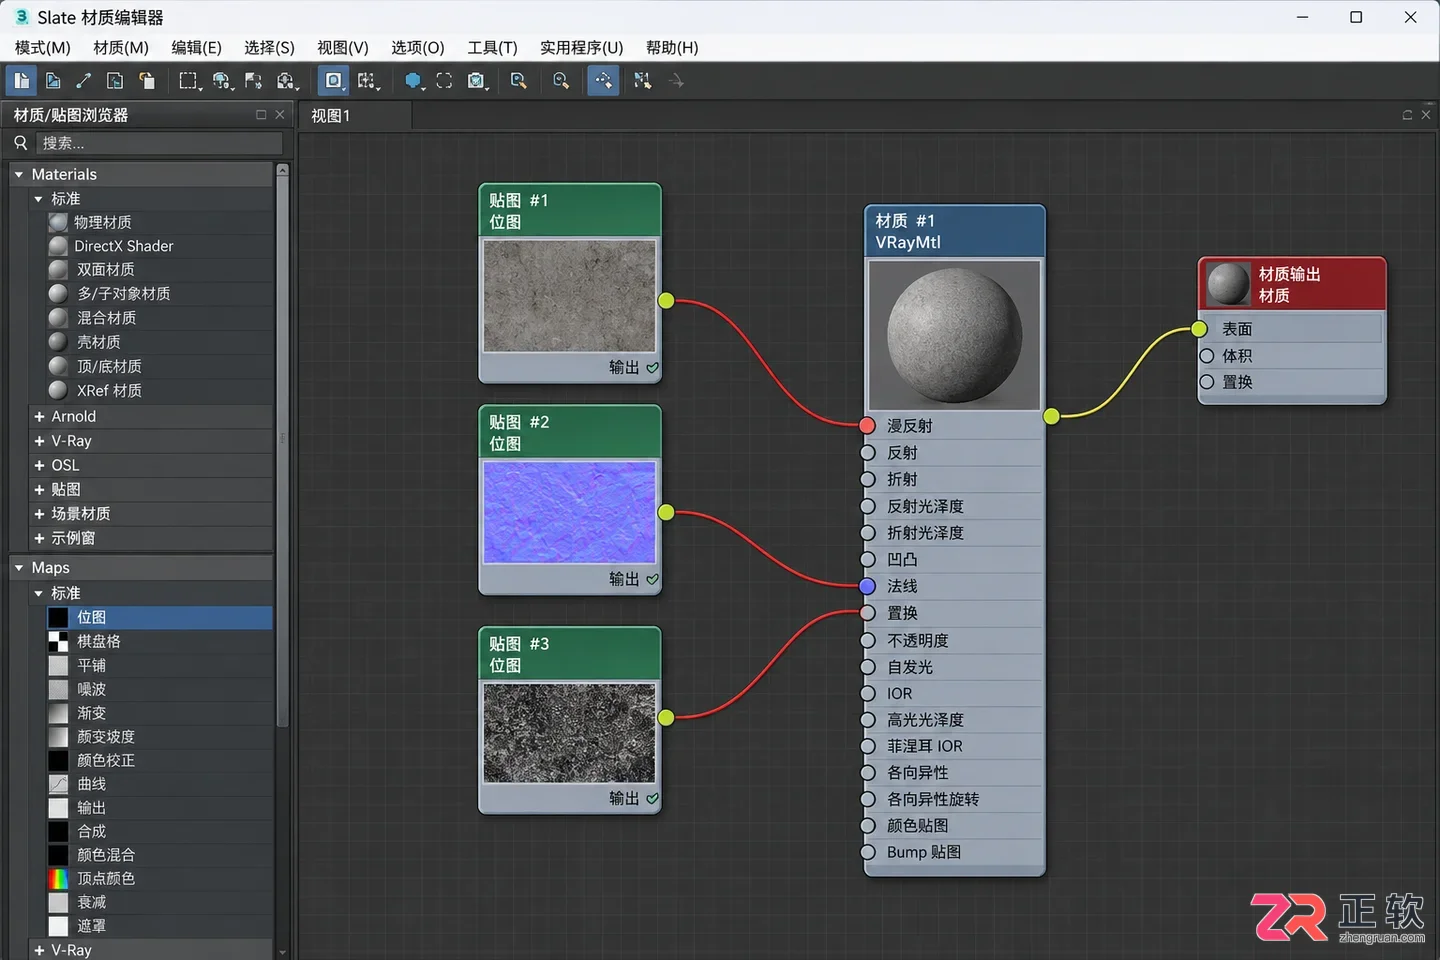Open the 编辑(E) menu
Image resolution: width=1440 pixels, height=960 pixels.
196,48
